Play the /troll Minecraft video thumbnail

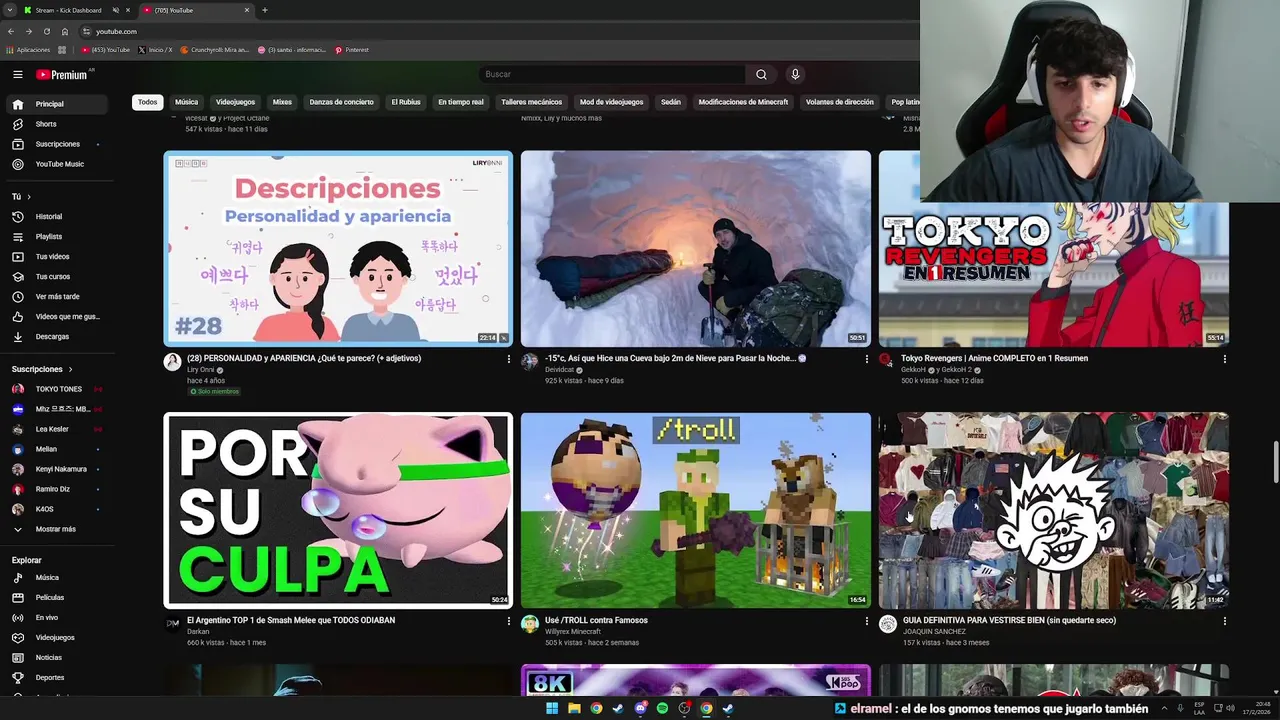696,510
